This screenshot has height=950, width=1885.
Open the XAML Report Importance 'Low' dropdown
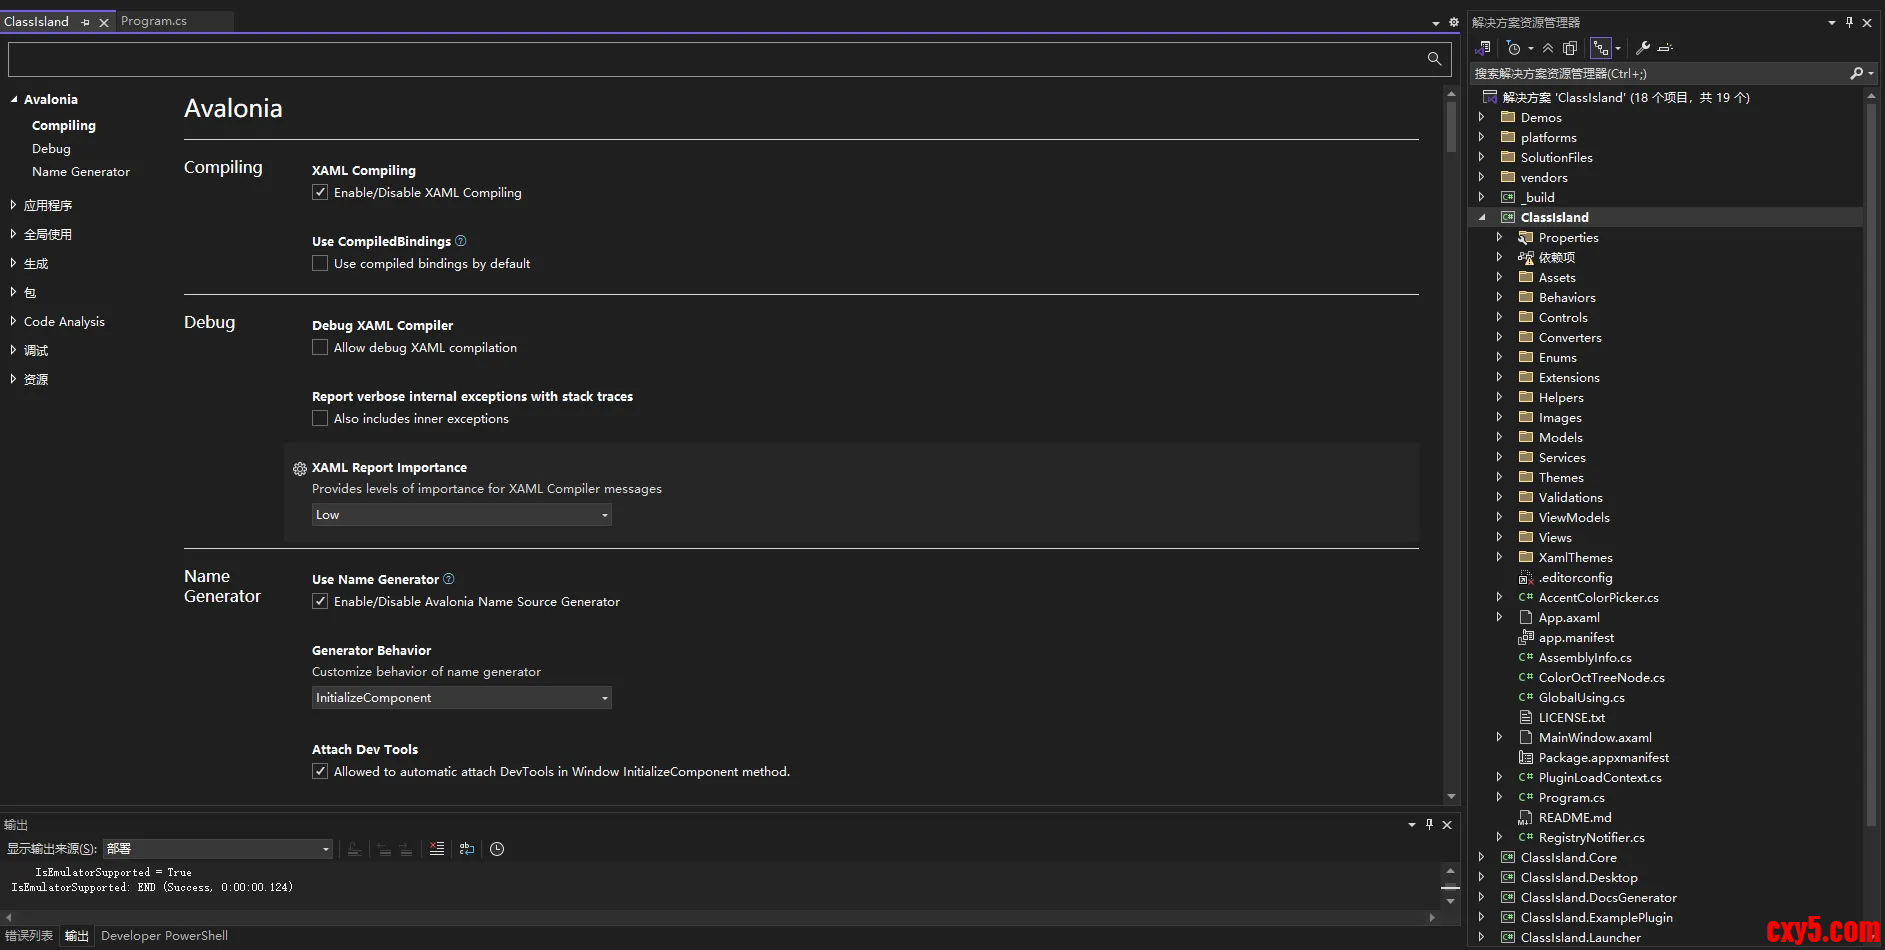tap(461, 515)
